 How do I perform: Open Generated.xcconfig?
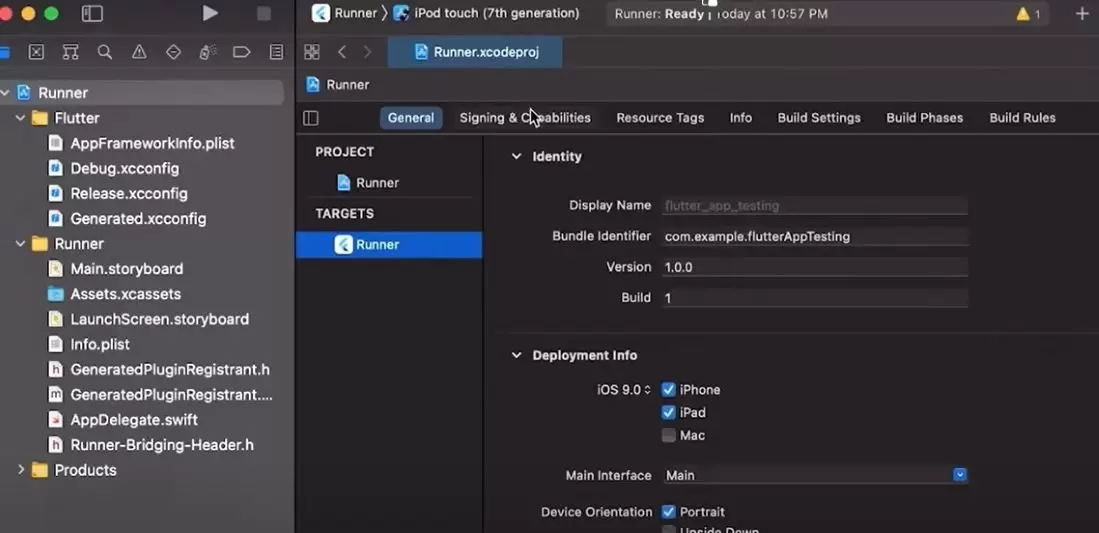(x=138, y=219)
